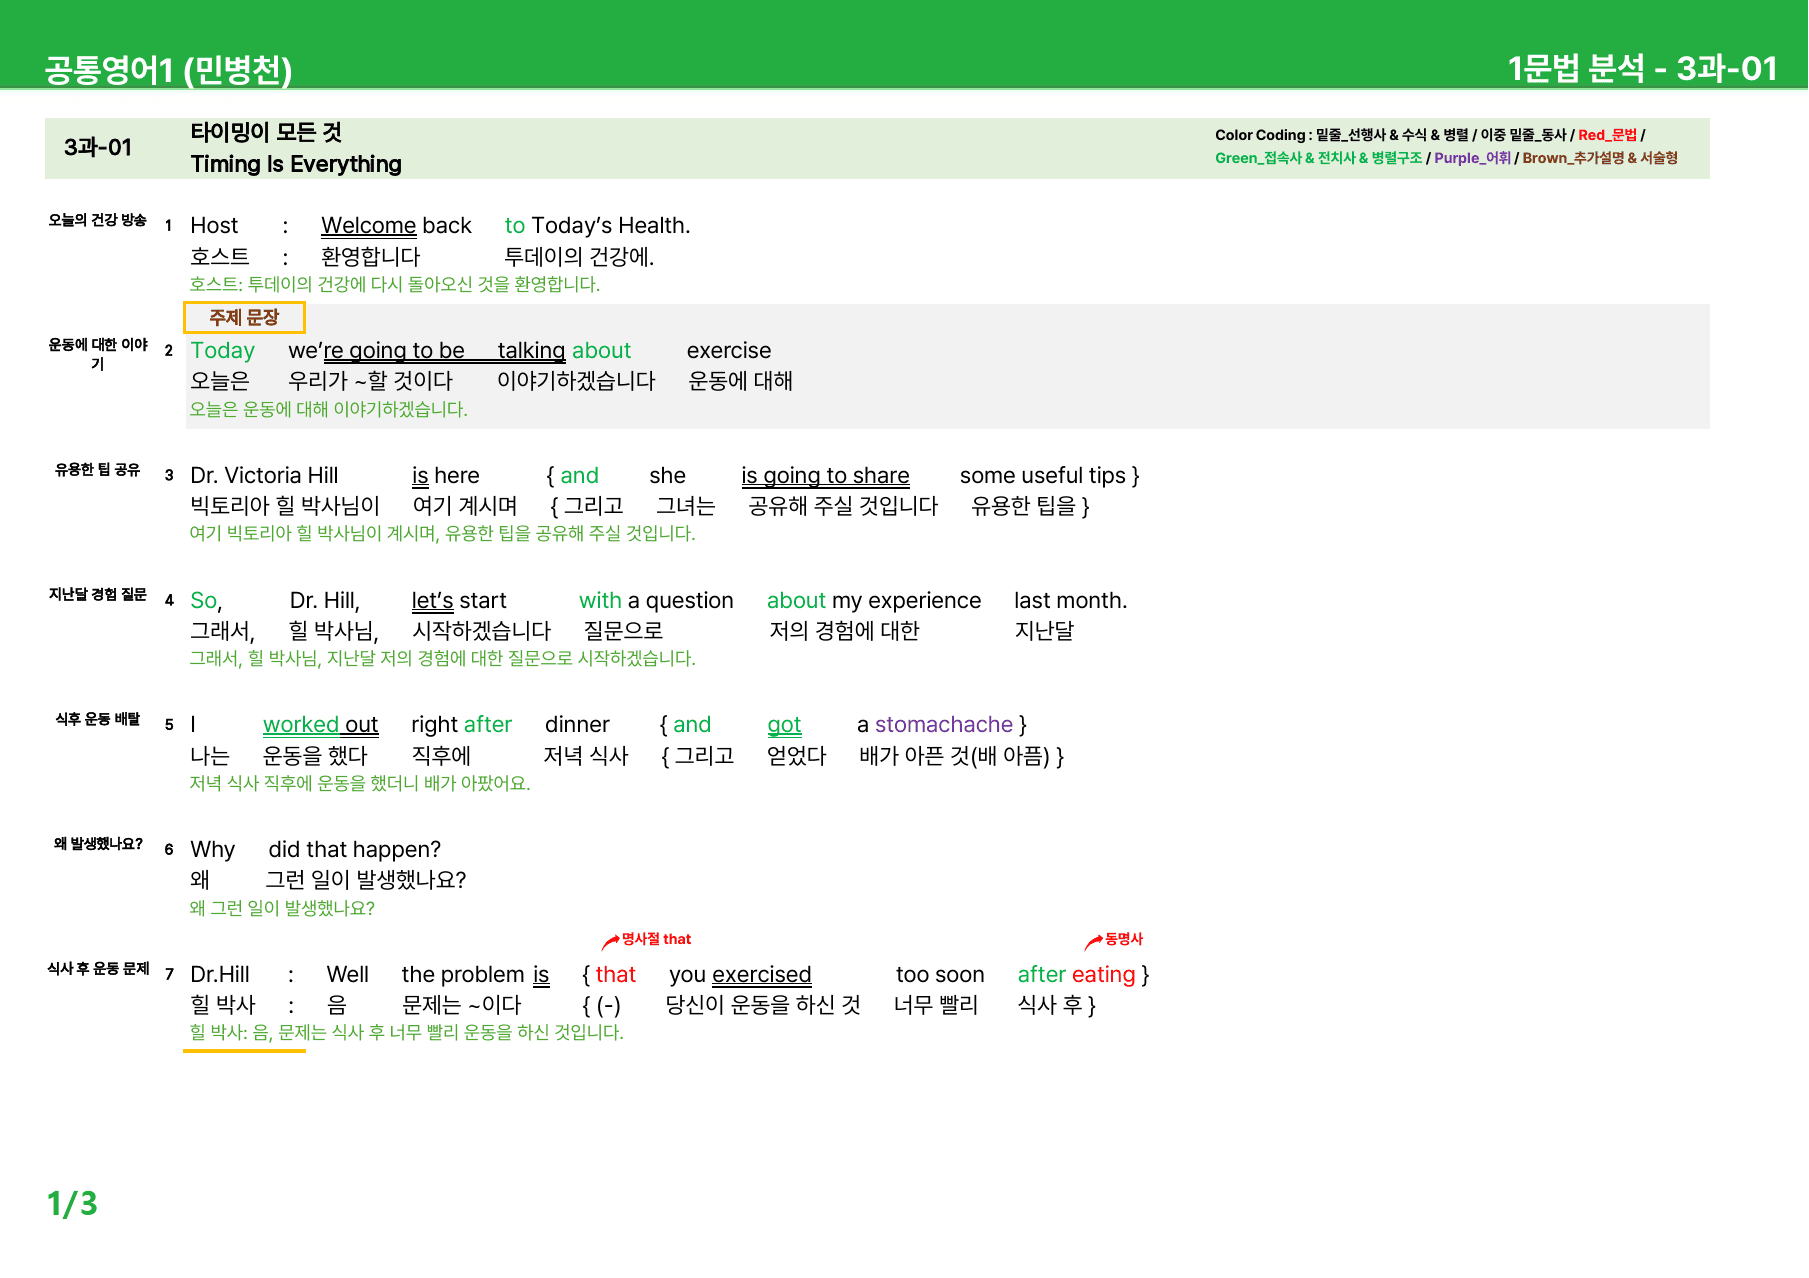1809x1278 pixels.
Task: Click the Red_문법 color coding legend
Action: 1607,135
